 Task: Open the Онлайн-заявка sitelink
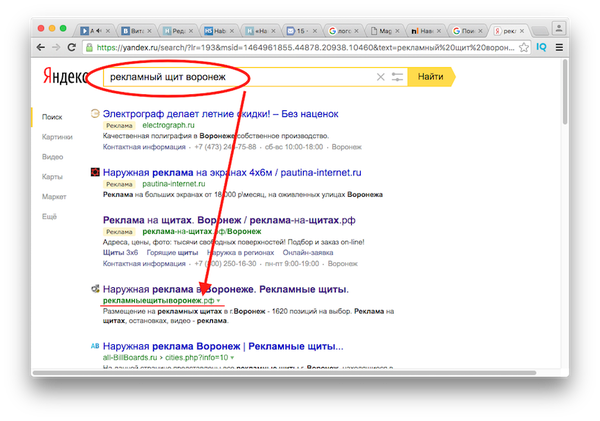[308, 253]
